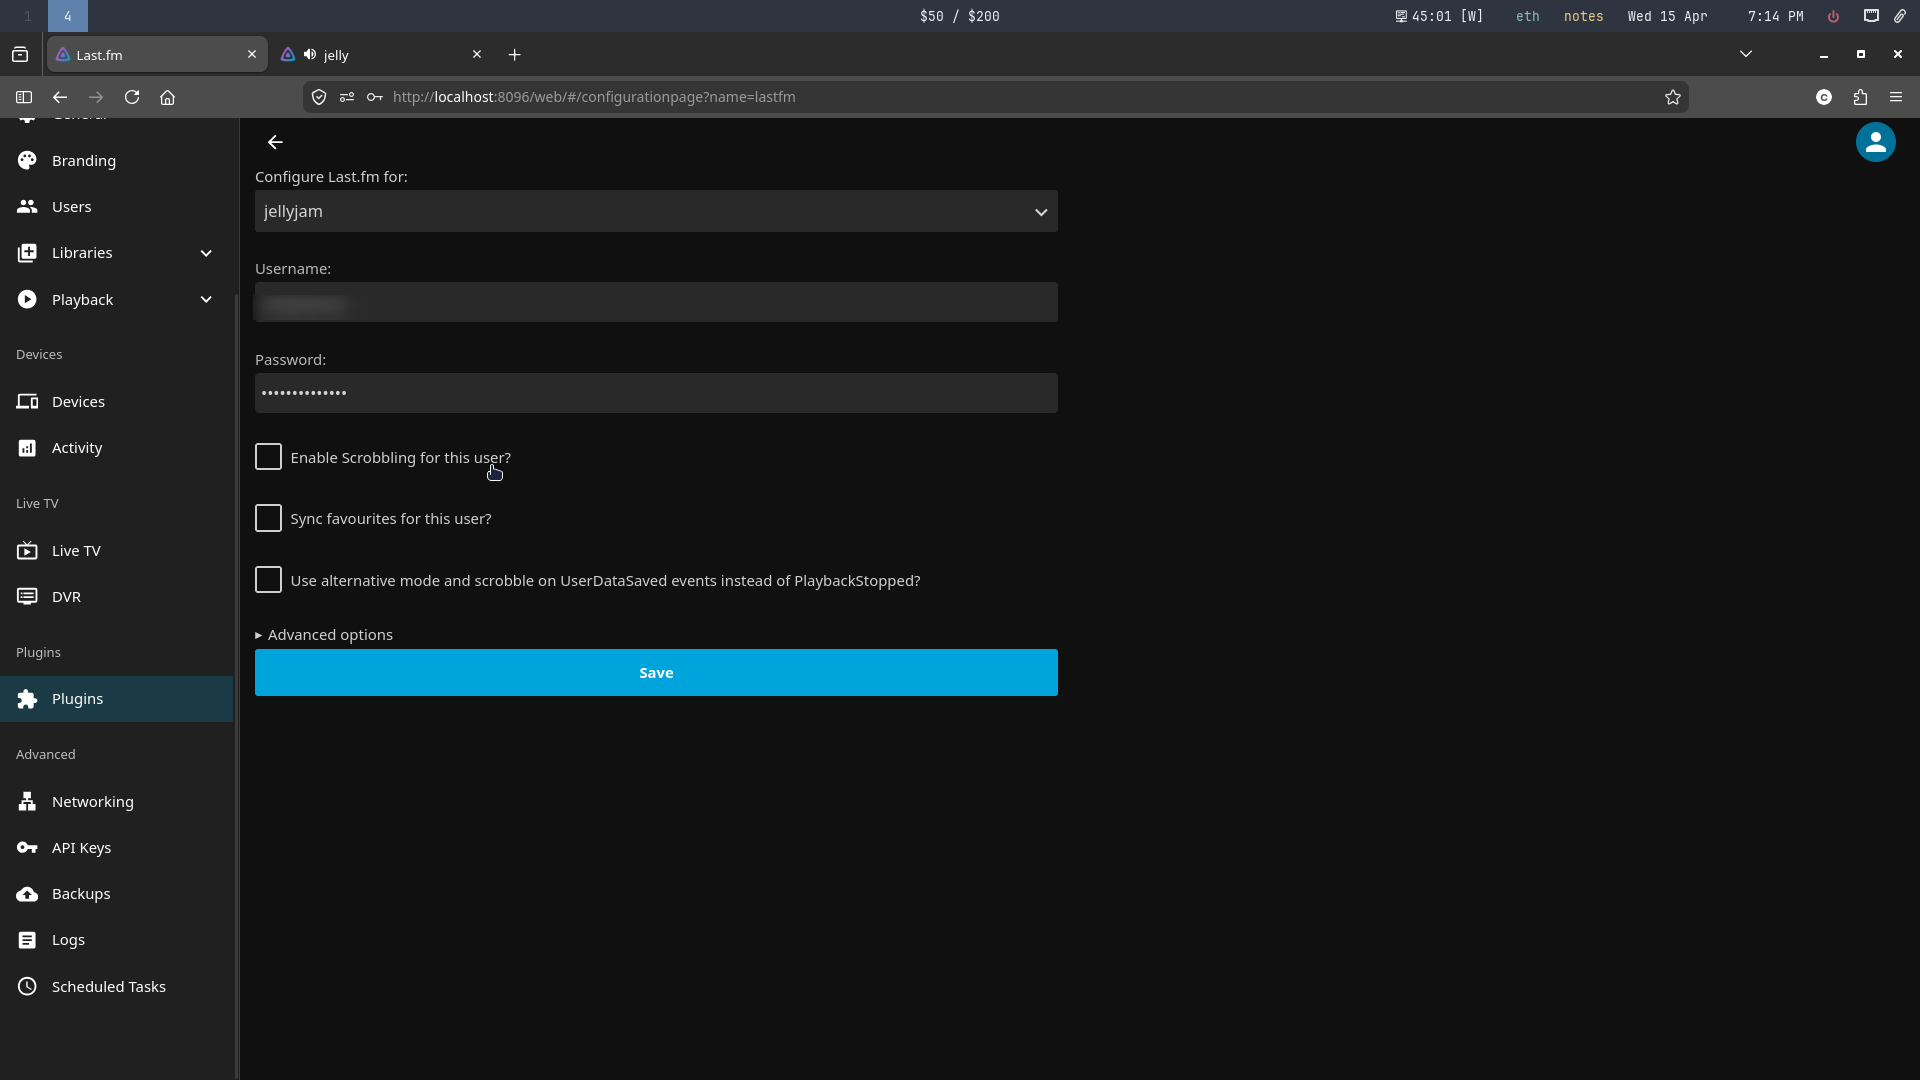Image resolution: width=1920 pixels, height=1080 pixels.
Task: Open the Logs icon
Action: click(27, 940)
